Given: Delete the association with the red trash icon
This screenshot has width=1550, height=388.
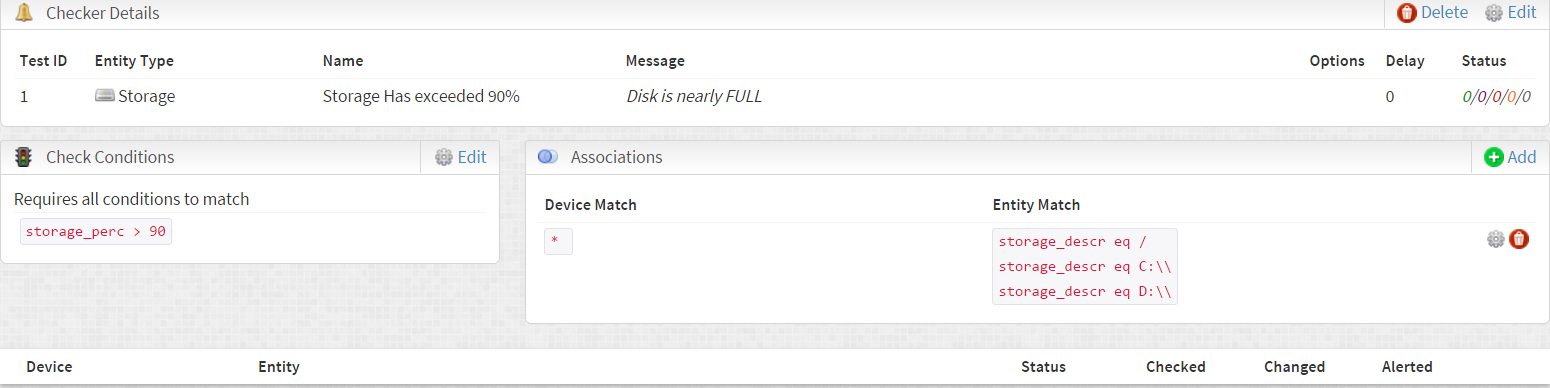Looking at the screenshot, I should click(x=1519, y=239).
